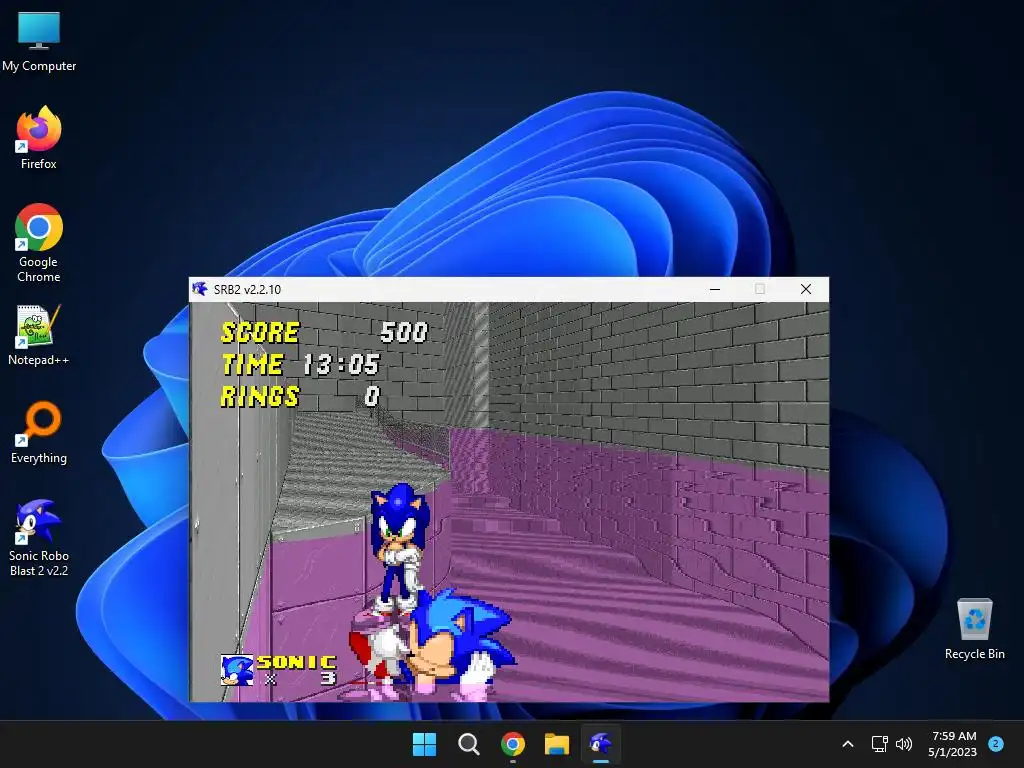Open the My Computer desktop icon
The image size is (1024, 768).
point(39,42)
